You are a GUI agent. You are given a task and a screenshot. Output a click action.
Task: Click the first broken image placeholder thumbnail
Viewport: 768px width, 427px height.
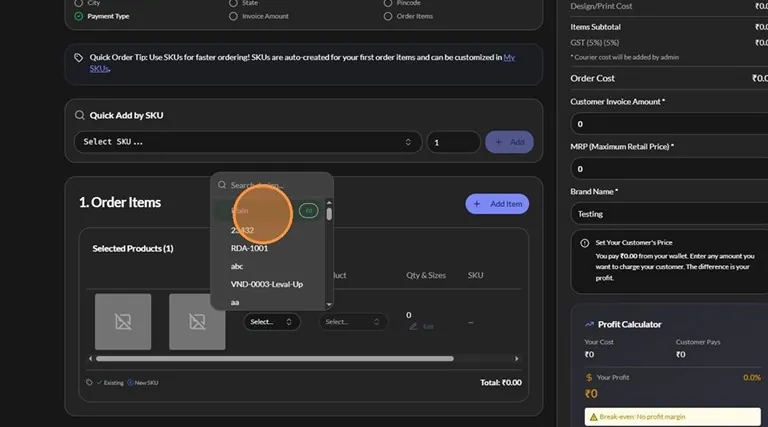pyautogui.click(x=123, y=322)
